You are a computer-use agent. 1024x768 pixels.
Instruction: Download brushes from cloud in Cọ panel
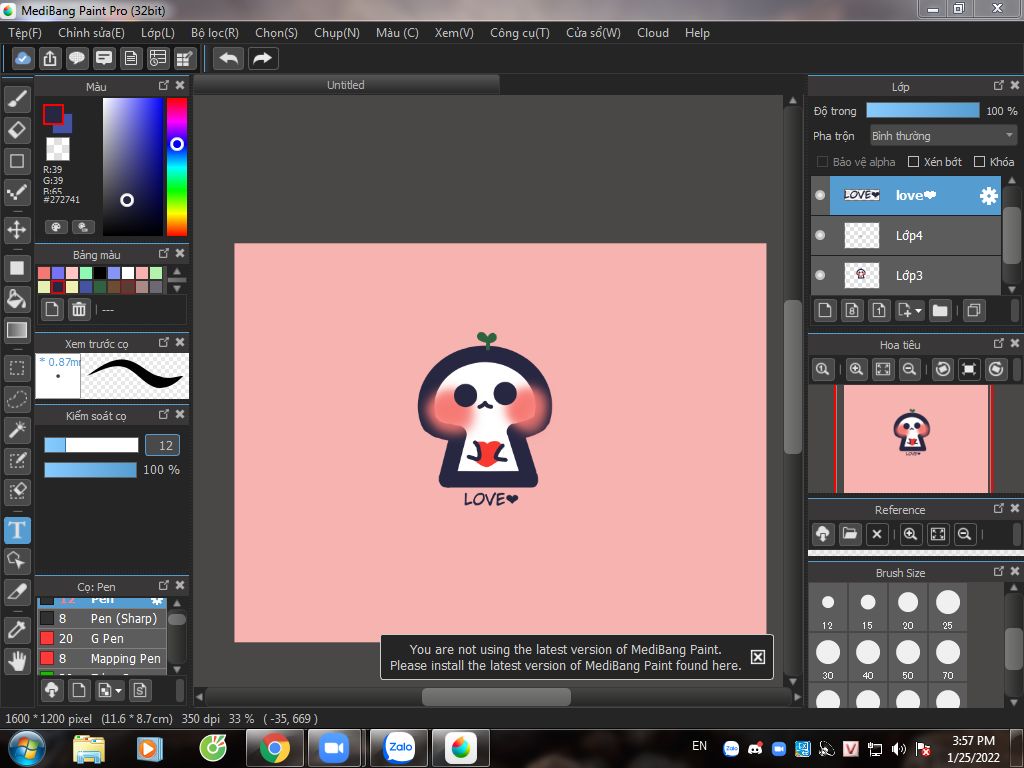tap(52, 690)
